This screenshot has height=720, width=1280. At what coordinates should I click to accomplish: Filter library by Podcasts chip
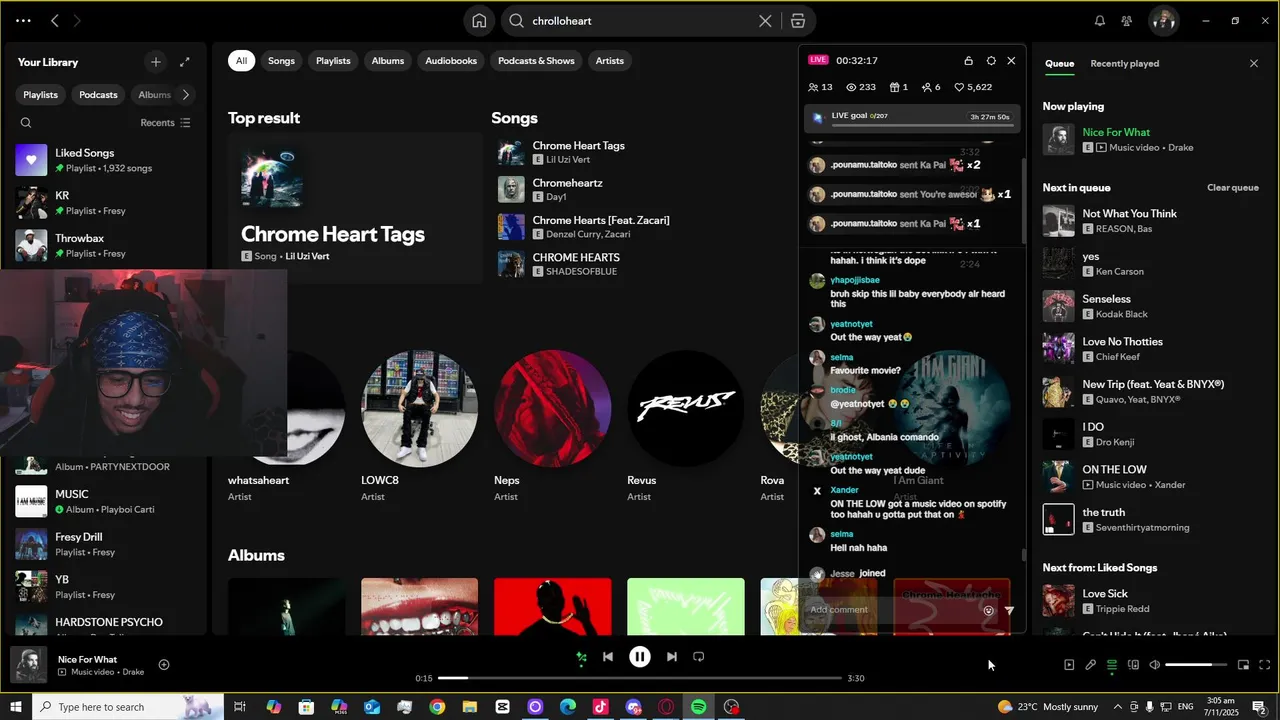(98, 95)
